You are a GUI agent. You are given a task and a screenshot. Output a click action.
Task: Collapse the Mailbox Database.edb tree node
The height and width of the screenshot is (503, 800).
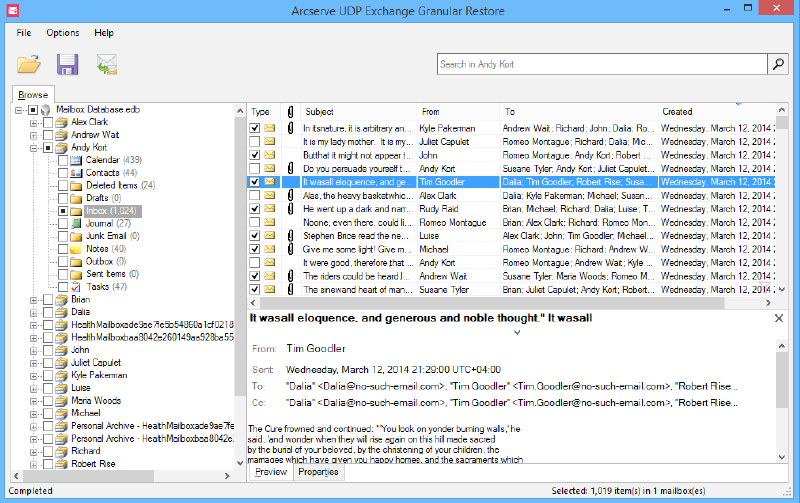point(19,110)
